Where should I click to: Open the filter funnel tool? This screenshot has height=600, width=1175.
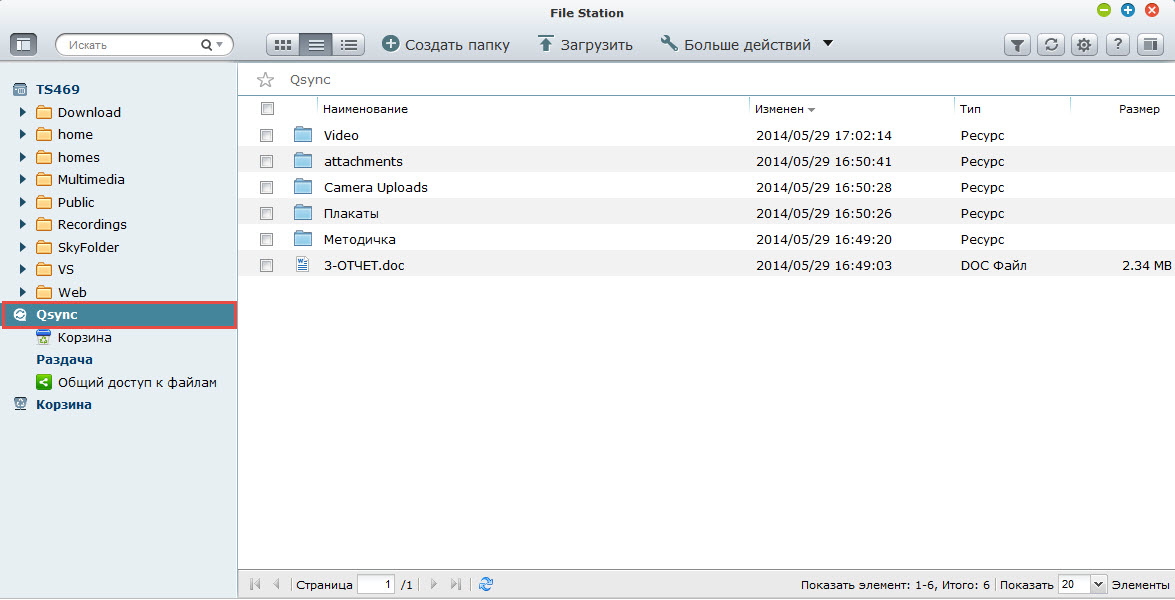[x=1017, y=45]
